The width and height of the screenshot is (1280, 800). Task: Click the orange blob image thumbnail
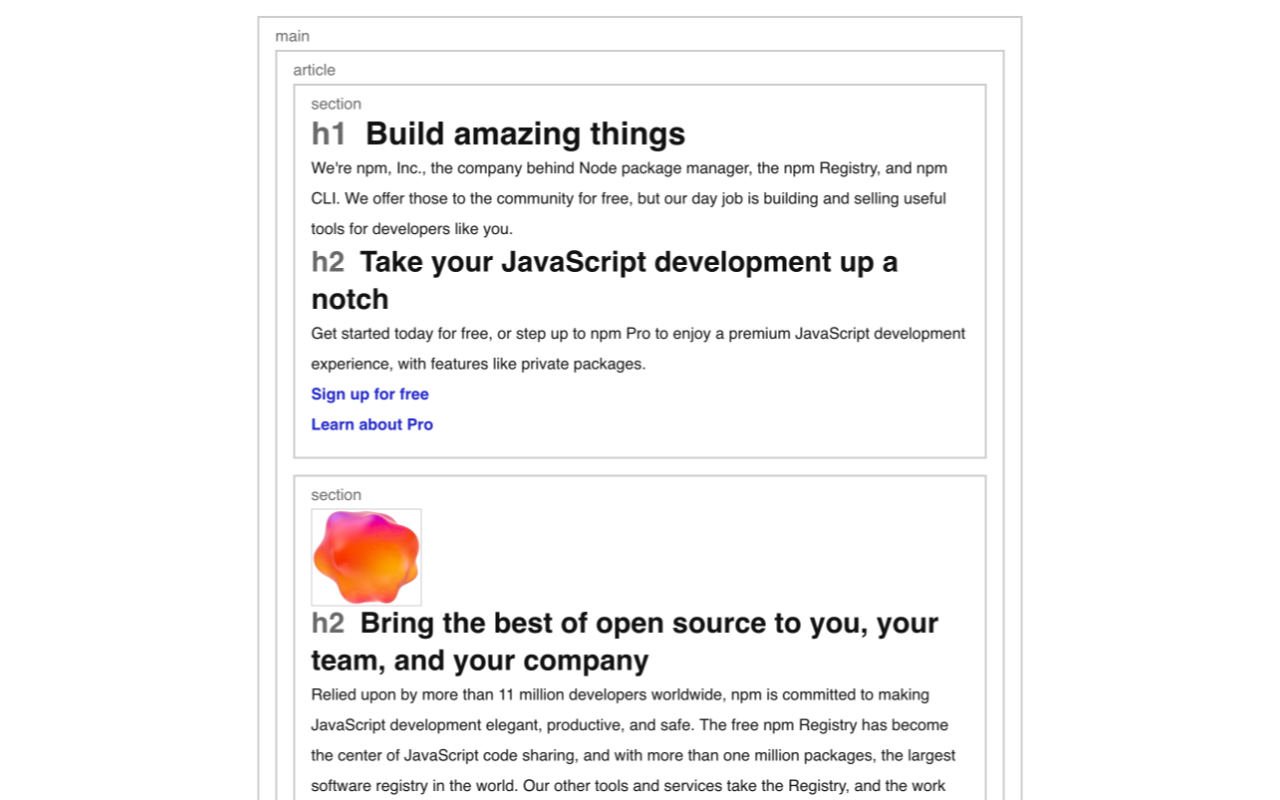click(x=366, y=557)
